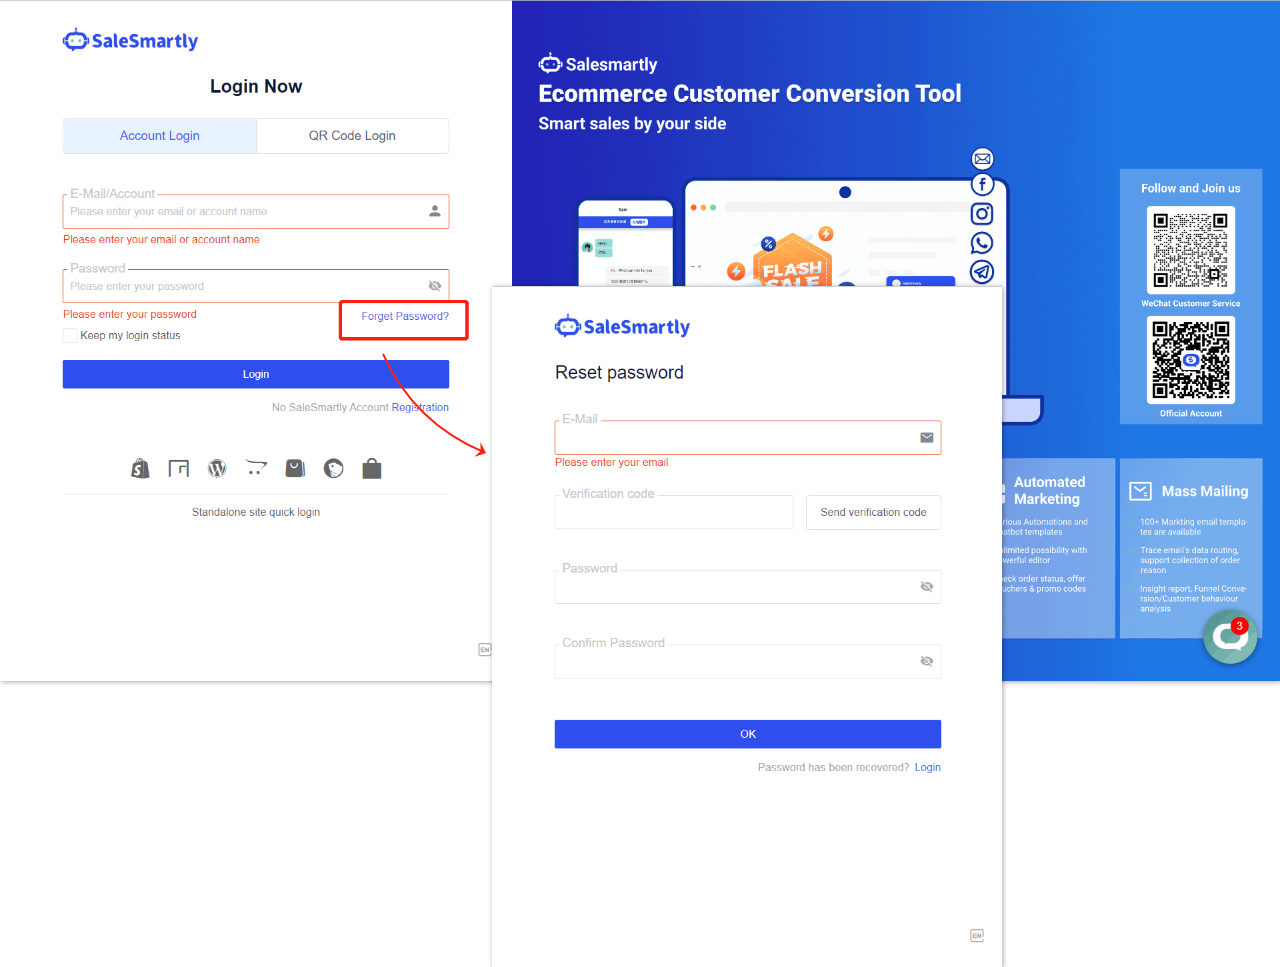Click the envelope icon in Reset E-Mail field
This screenshot has height=967, width=1280.
(927, 437)
